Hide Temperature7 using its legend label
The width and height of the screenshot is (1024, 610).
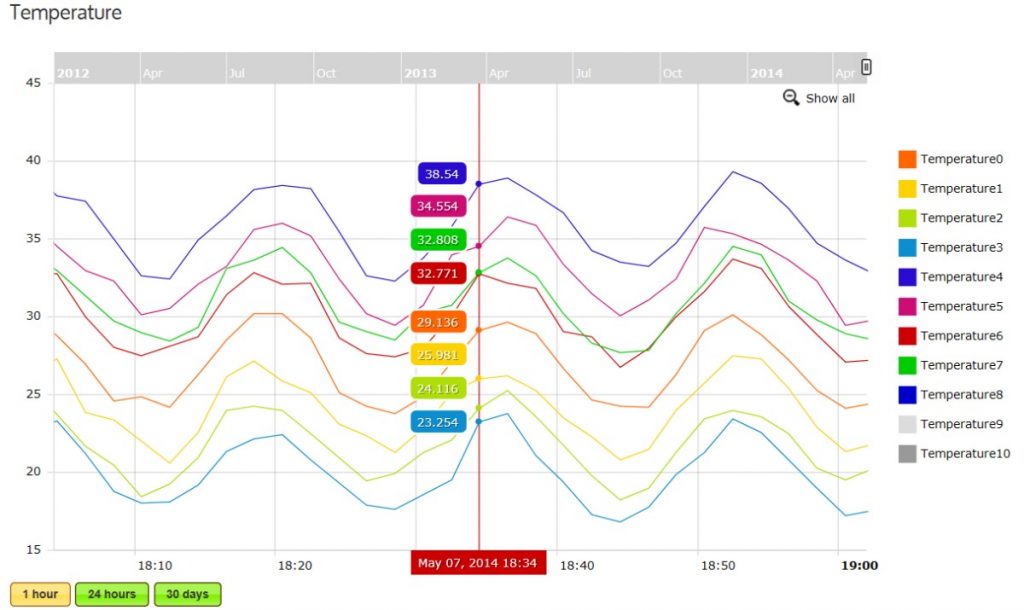[x=961, y=365]
